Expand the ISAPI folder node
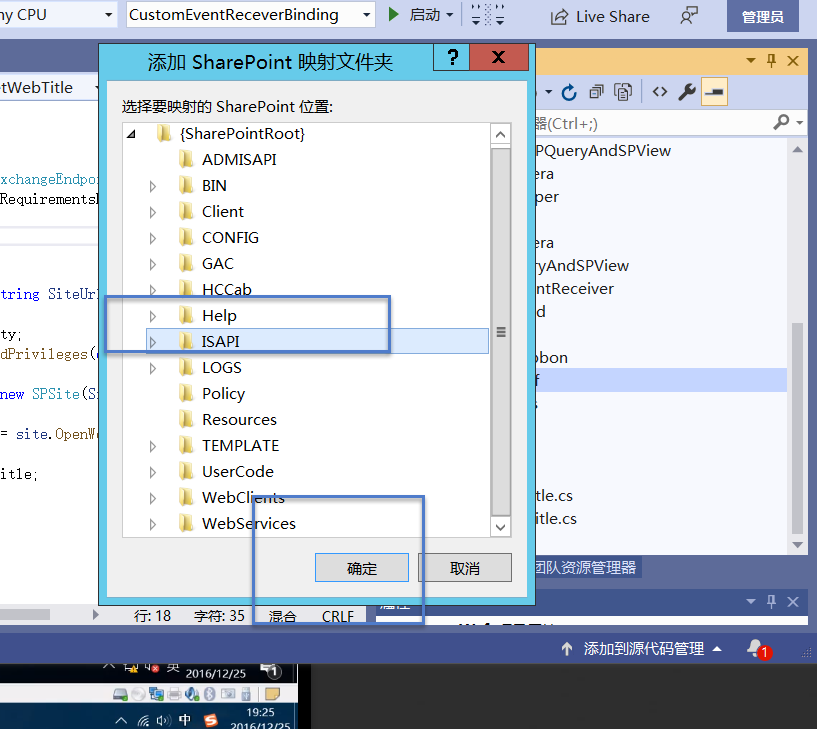817x729 pixels. point(153,342)
